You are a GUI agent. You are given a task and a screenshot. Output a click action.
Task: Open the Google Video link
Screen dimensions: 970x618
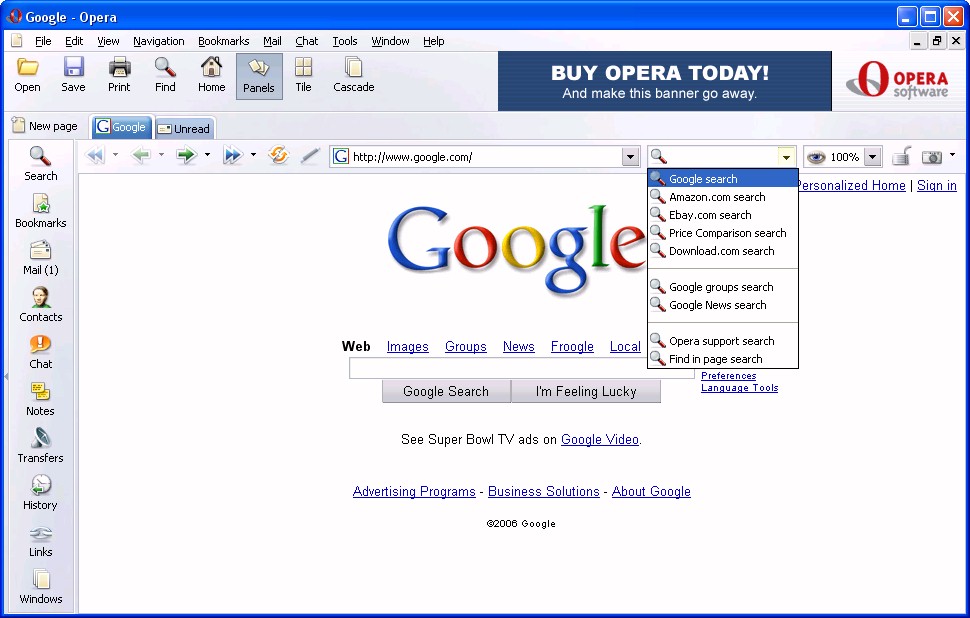(599, 439)
